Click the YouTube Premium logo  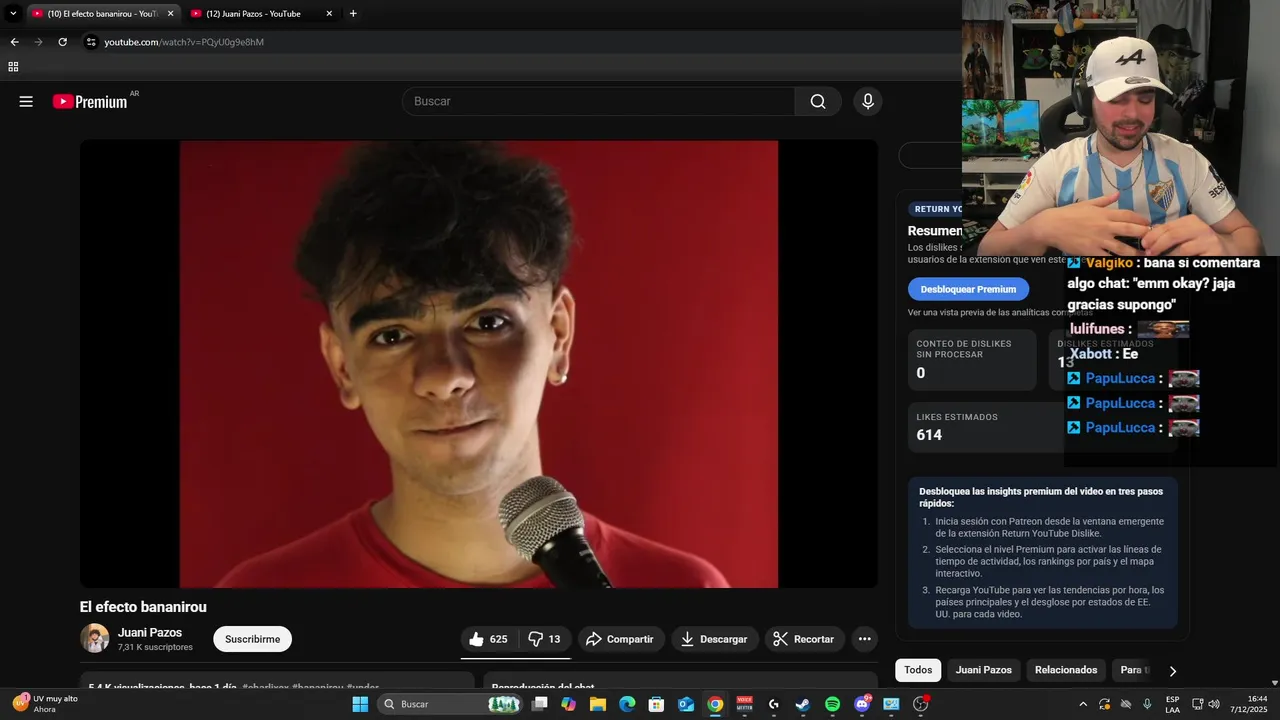(x=91, y=101)
